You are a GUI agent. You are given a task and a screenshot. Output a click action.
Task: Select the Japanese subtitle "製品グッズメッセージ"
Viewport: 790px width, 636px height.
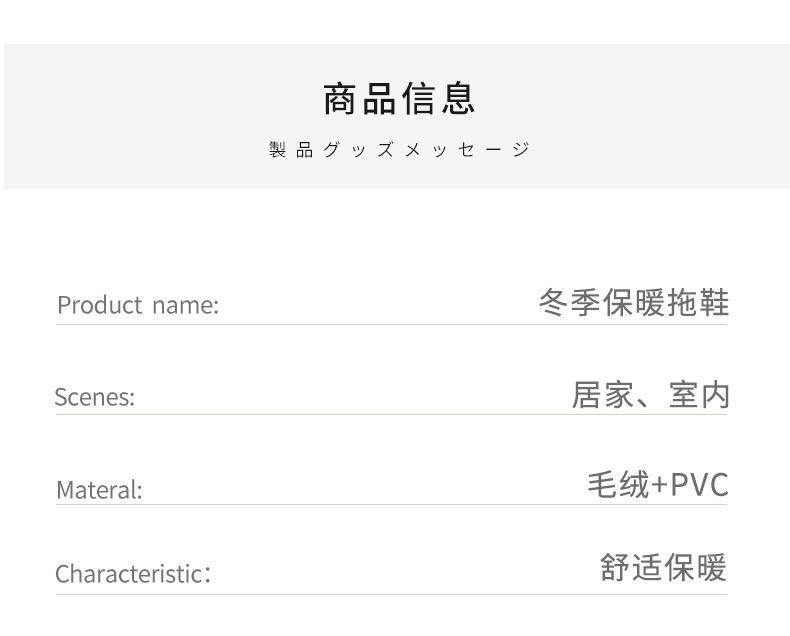click(x=399, y=150)
